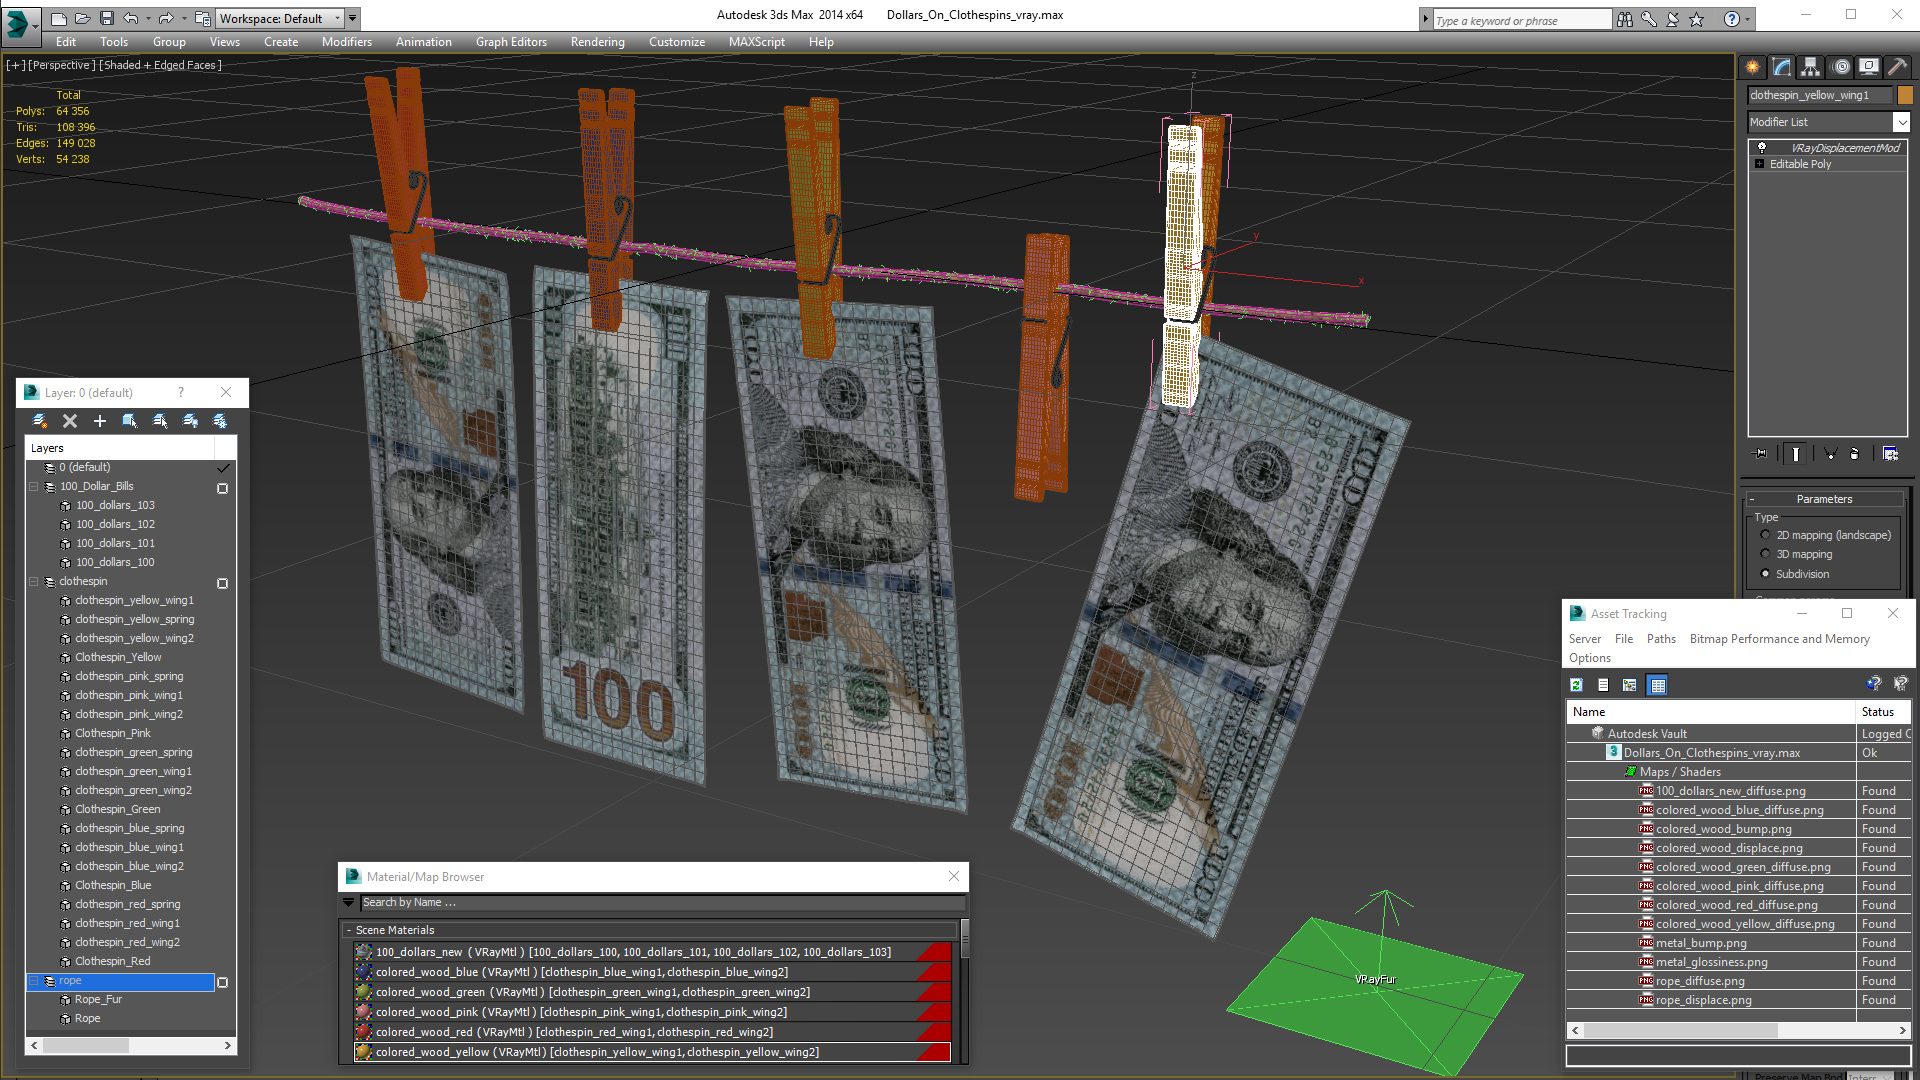Screen dimensions: 1920x1080
Task: Collapse the rope layer tree
Action: [33, 981]
